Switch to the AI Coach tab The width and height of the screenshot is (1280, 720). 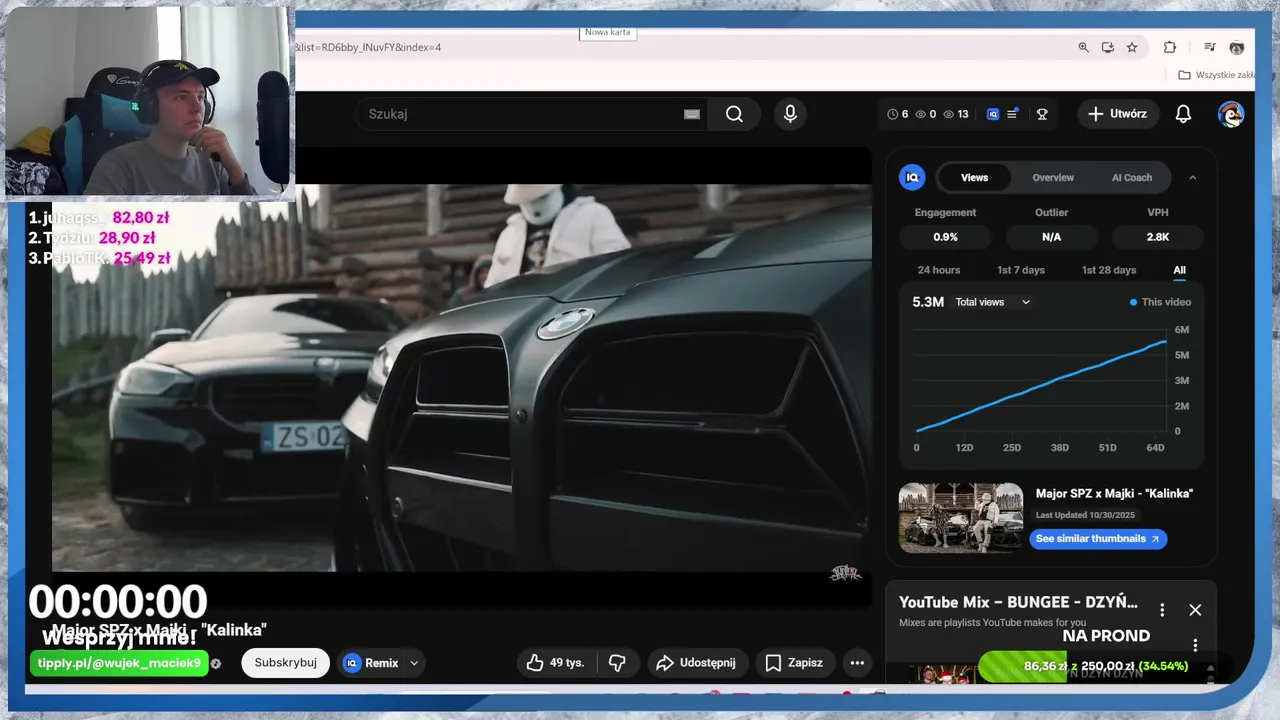(x=1132, y=177)
